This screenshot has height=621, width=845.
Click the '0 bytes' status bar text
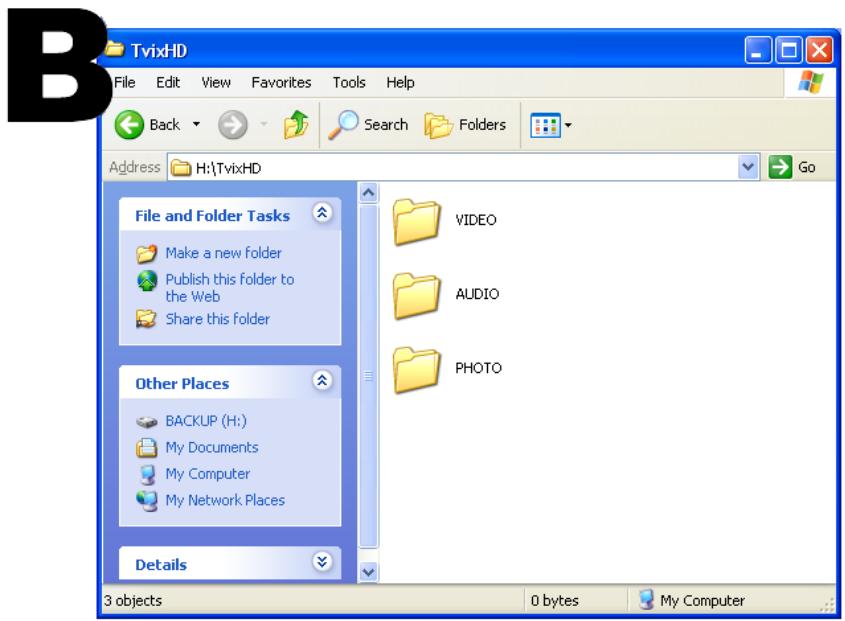pyautogui.click(x=555, y=601)
